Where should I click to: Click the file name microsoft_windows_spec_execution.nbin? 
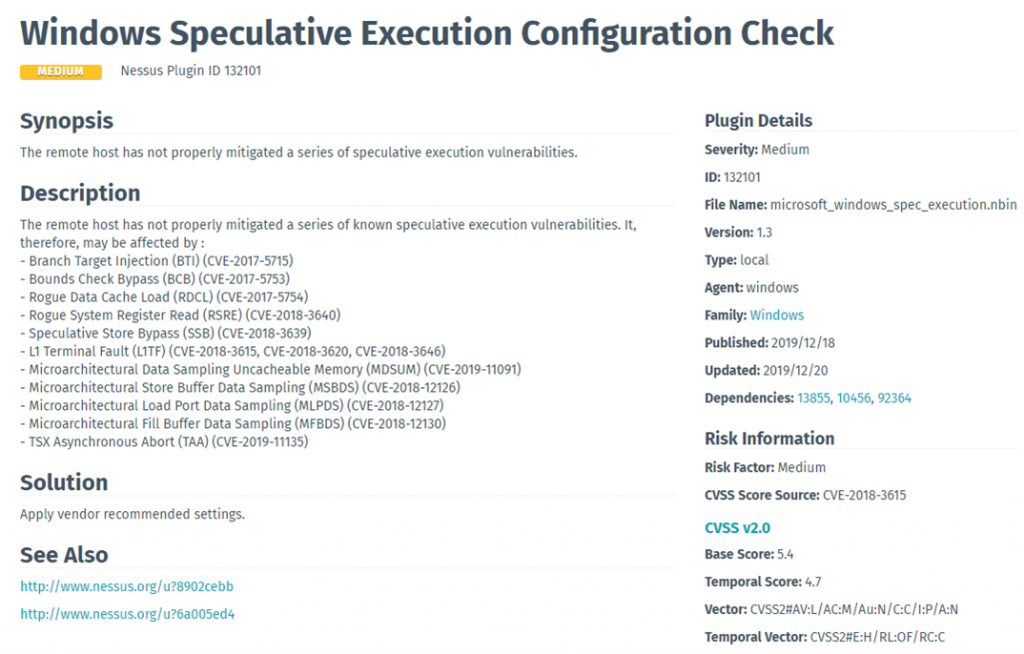point(893,205)
